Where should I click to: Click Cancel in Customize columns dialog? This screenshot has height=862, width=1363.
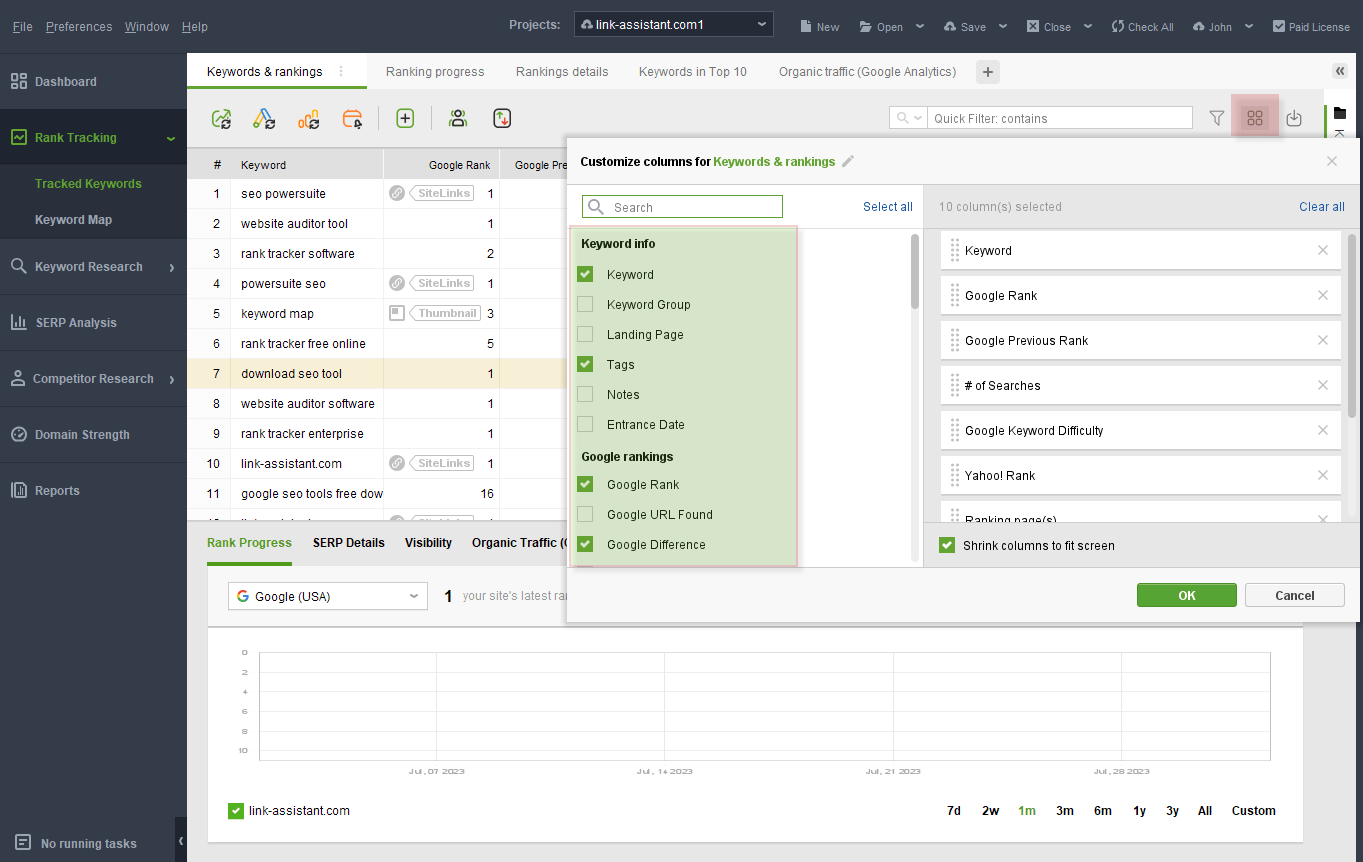(x=1295, y=595)
